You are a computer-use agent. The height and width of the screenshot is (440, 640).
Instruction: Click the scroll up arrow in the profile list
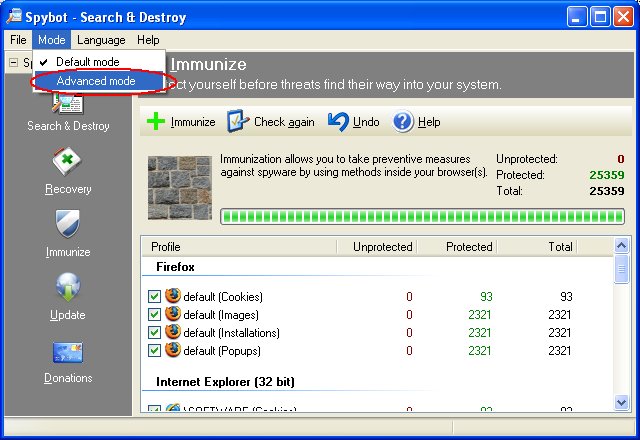click(x=621, y=245)
